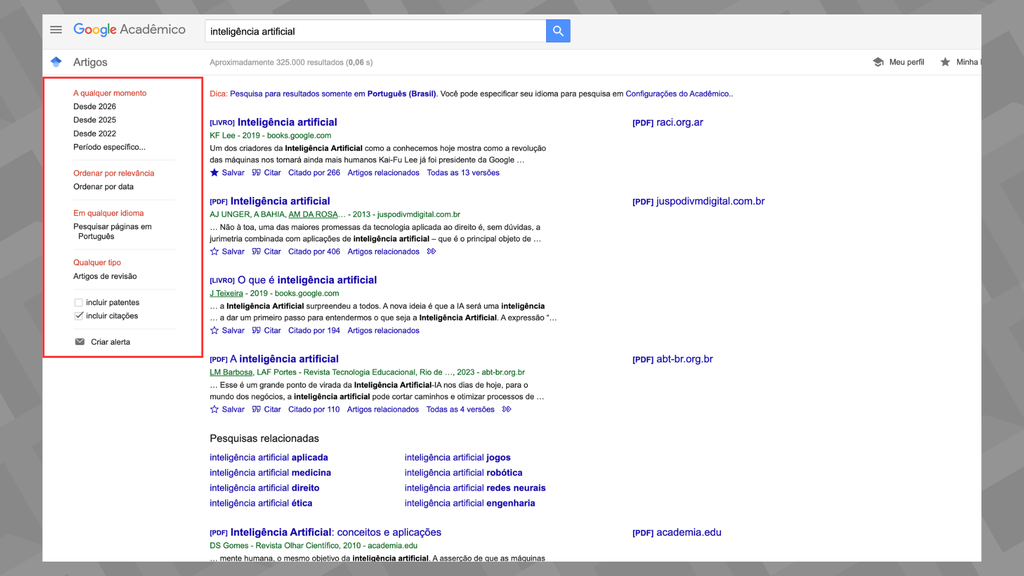The image size is (1024, 576).
Task: Click quote icon for KF Lee result
Action: [257, 173]
